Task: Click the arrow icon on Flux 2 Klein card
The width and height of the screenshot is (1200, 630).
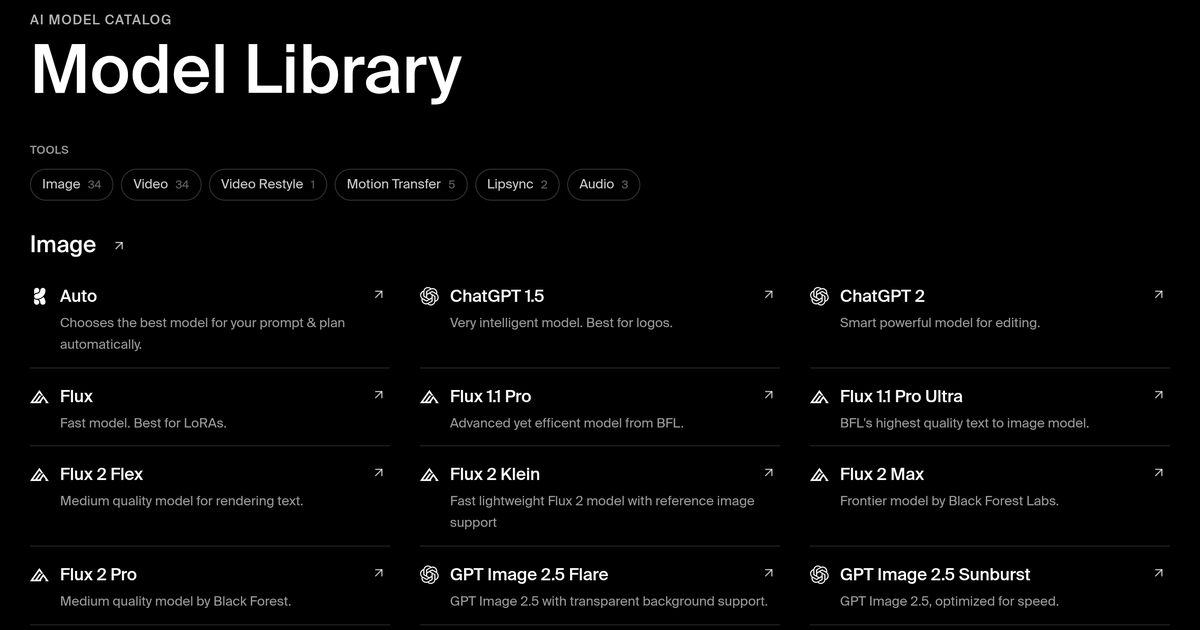Action: click(x=768, y=473)
